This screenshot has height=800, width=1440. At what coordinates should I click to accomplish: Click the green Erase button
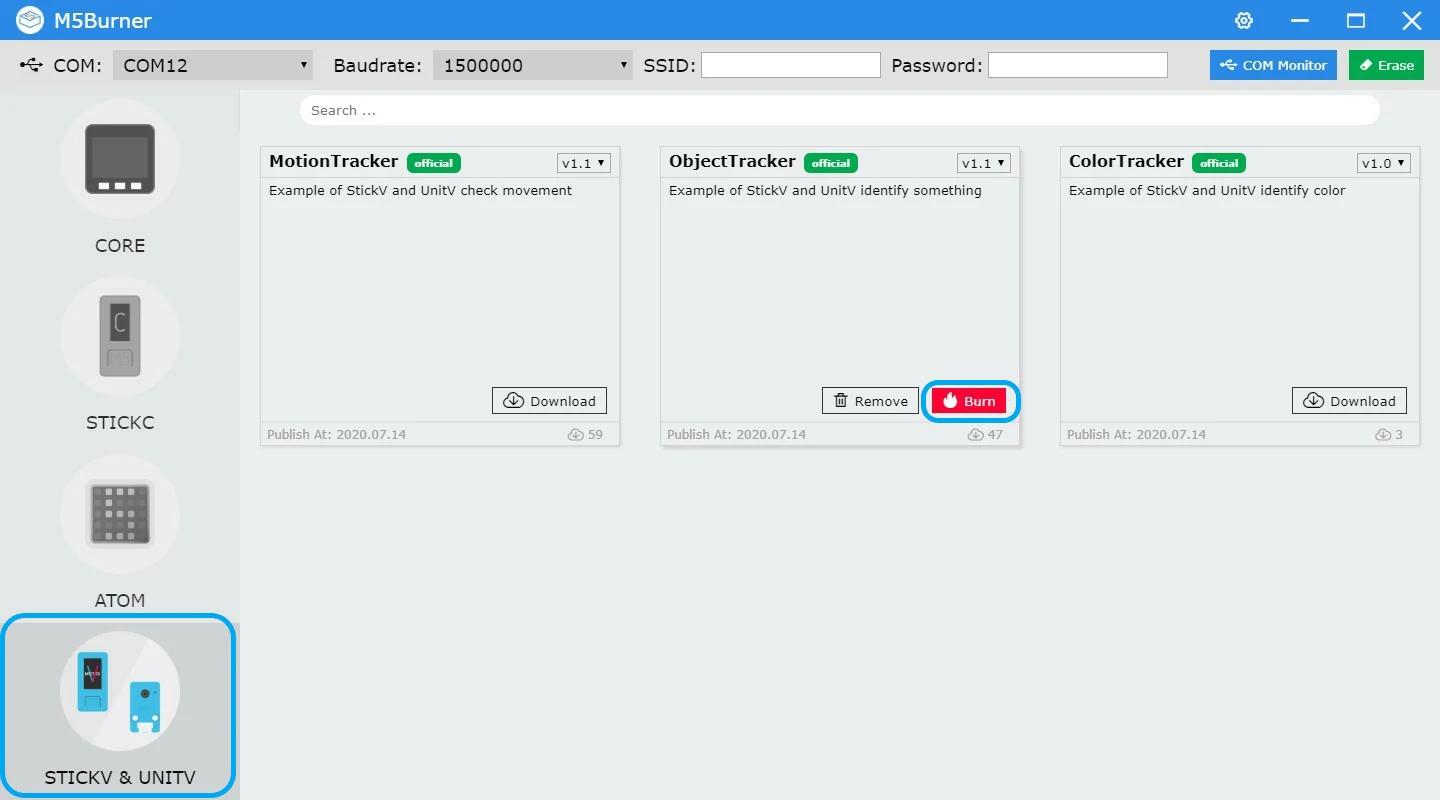(x=1386, y=65)
